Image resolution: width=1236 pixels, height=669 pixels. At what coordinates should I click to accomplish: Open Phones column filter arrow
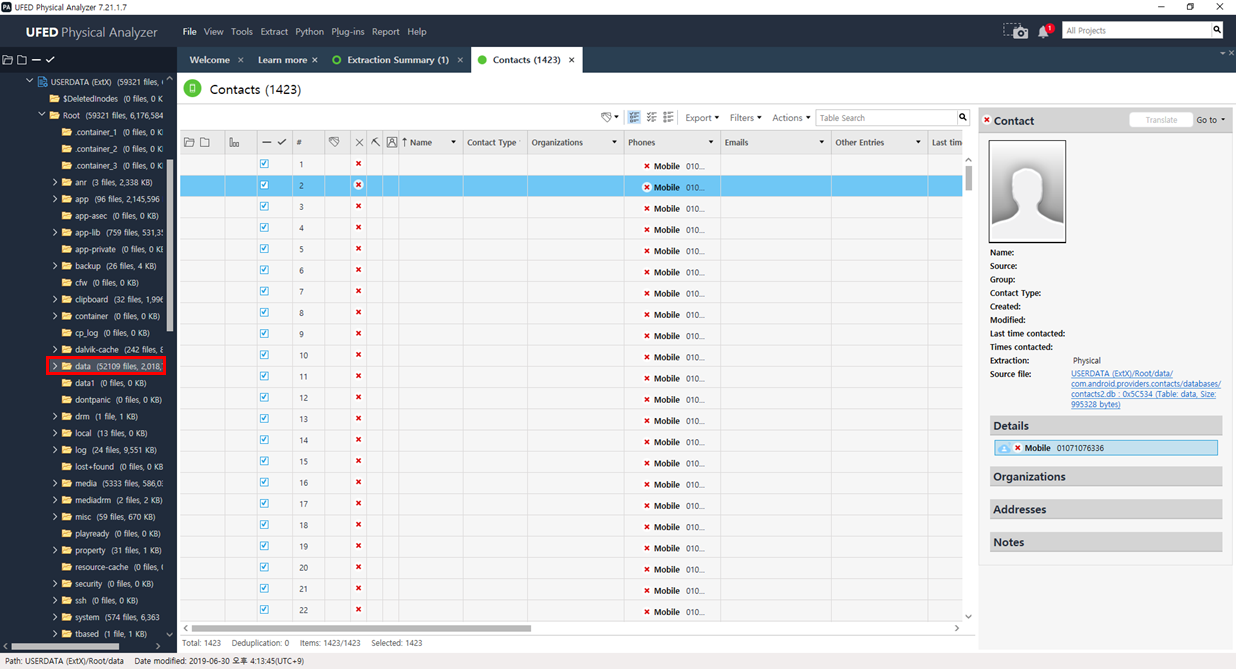click(x=711, y=142)
